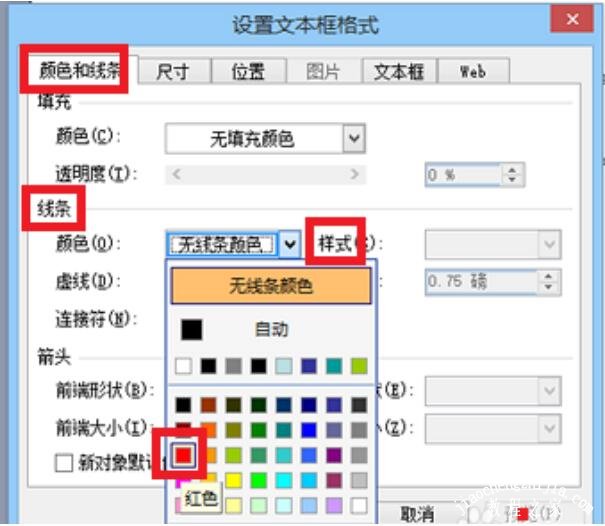The image size is (605, 526).
Task: Pick the olive dark yellow swatch
Action: (233, 430)
